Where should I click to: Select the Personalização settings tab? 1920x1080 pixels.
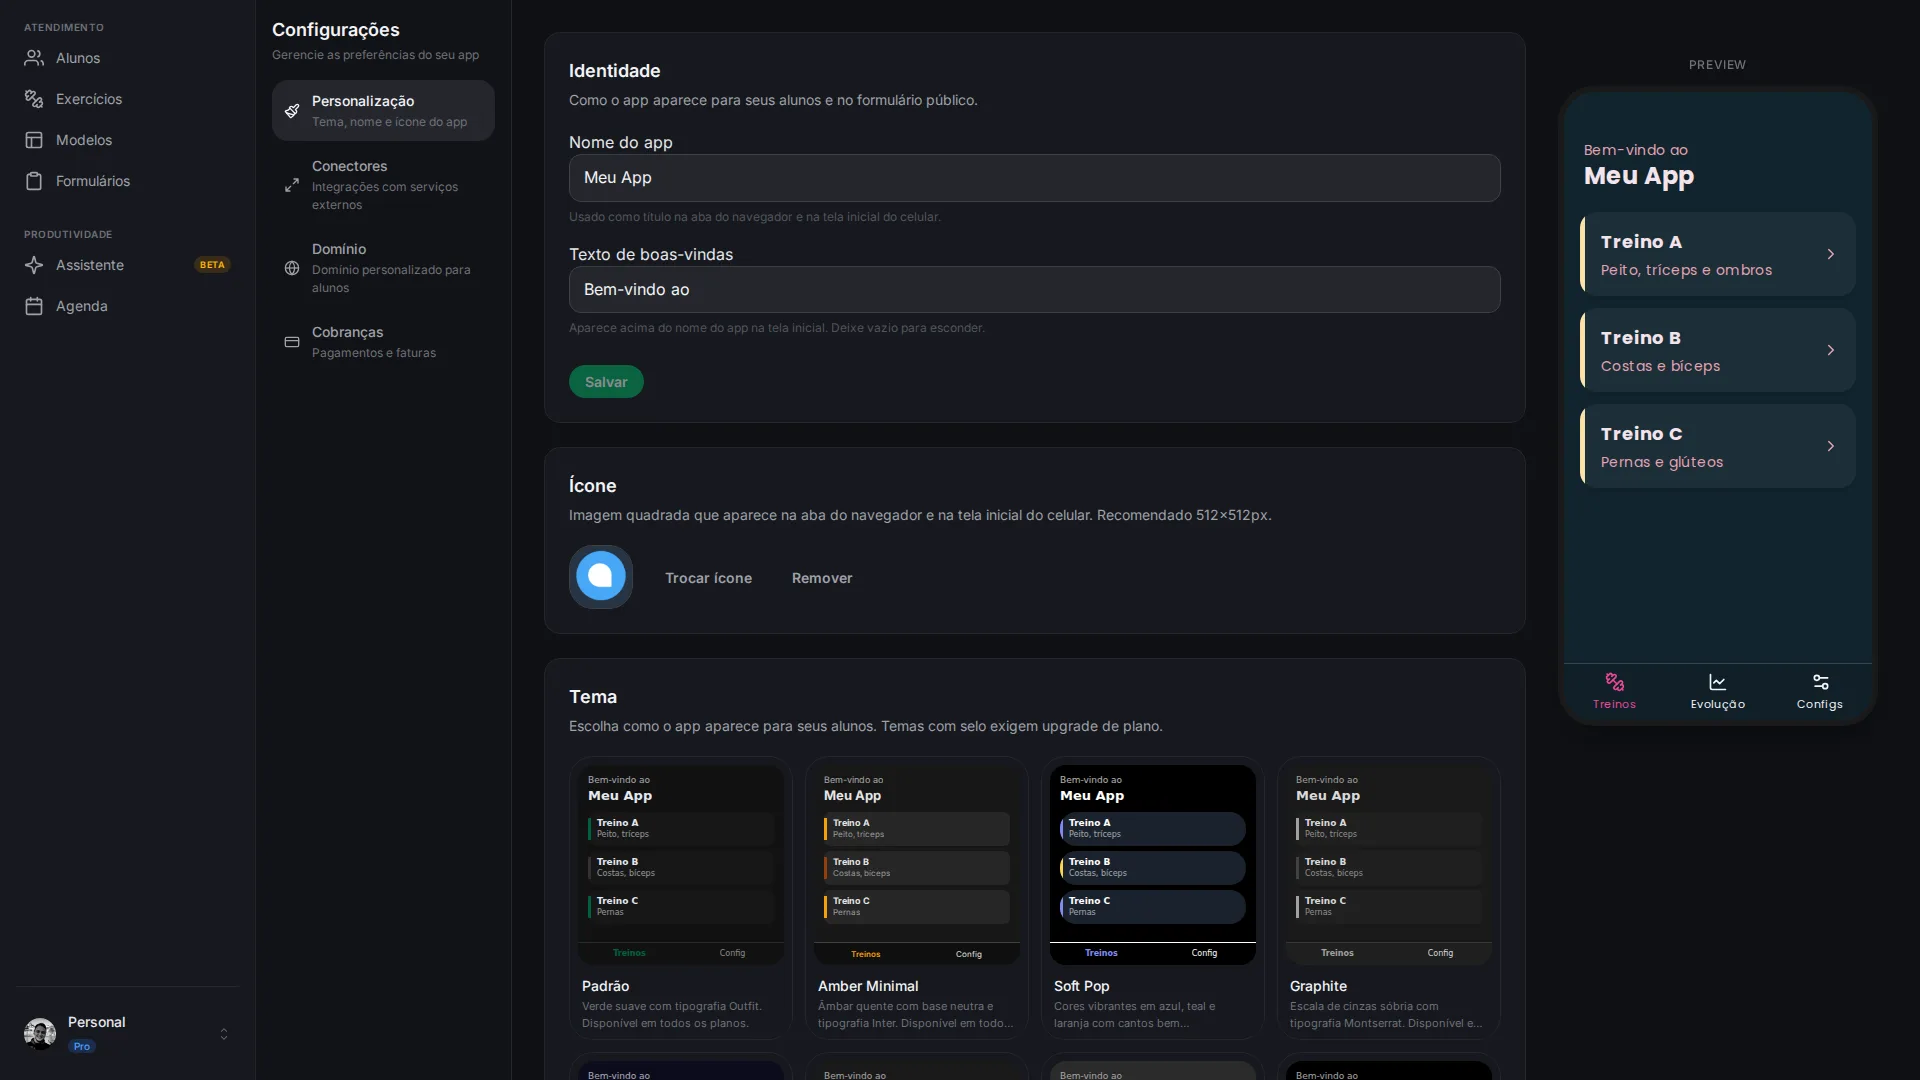tap(383, 110)
